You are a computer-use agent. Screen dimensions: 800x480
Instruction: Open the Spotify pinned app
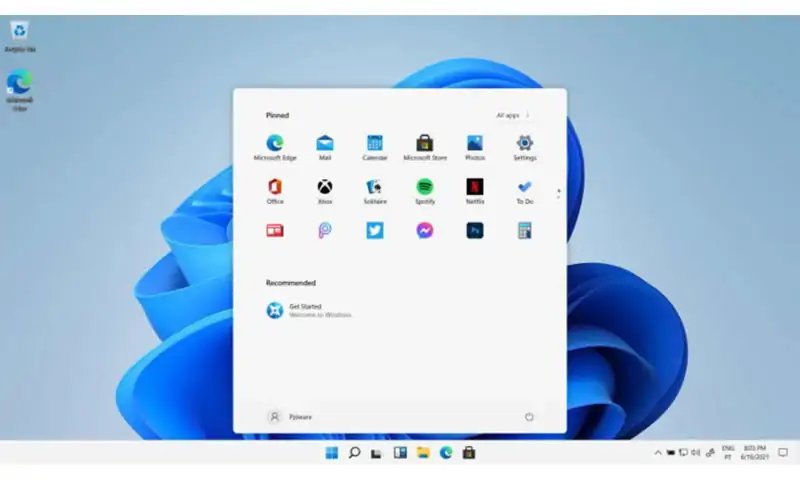[x=424, y=191]
